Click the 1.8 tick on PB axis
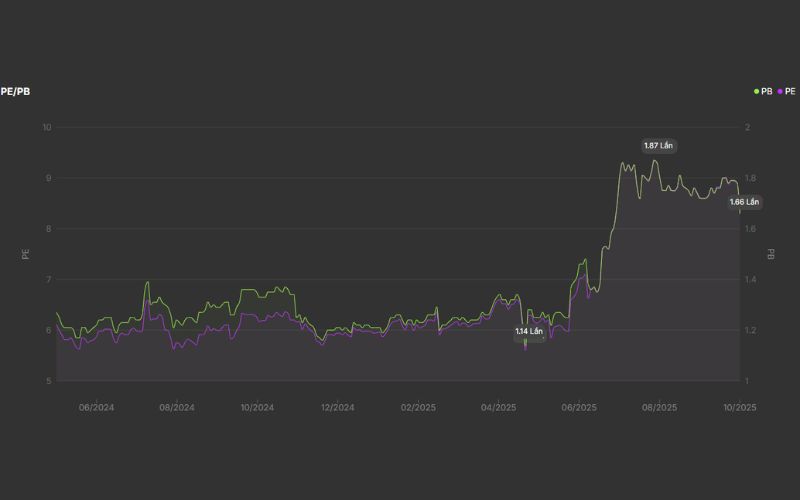This screenshot has height=500, width=800. pos(749,179)
